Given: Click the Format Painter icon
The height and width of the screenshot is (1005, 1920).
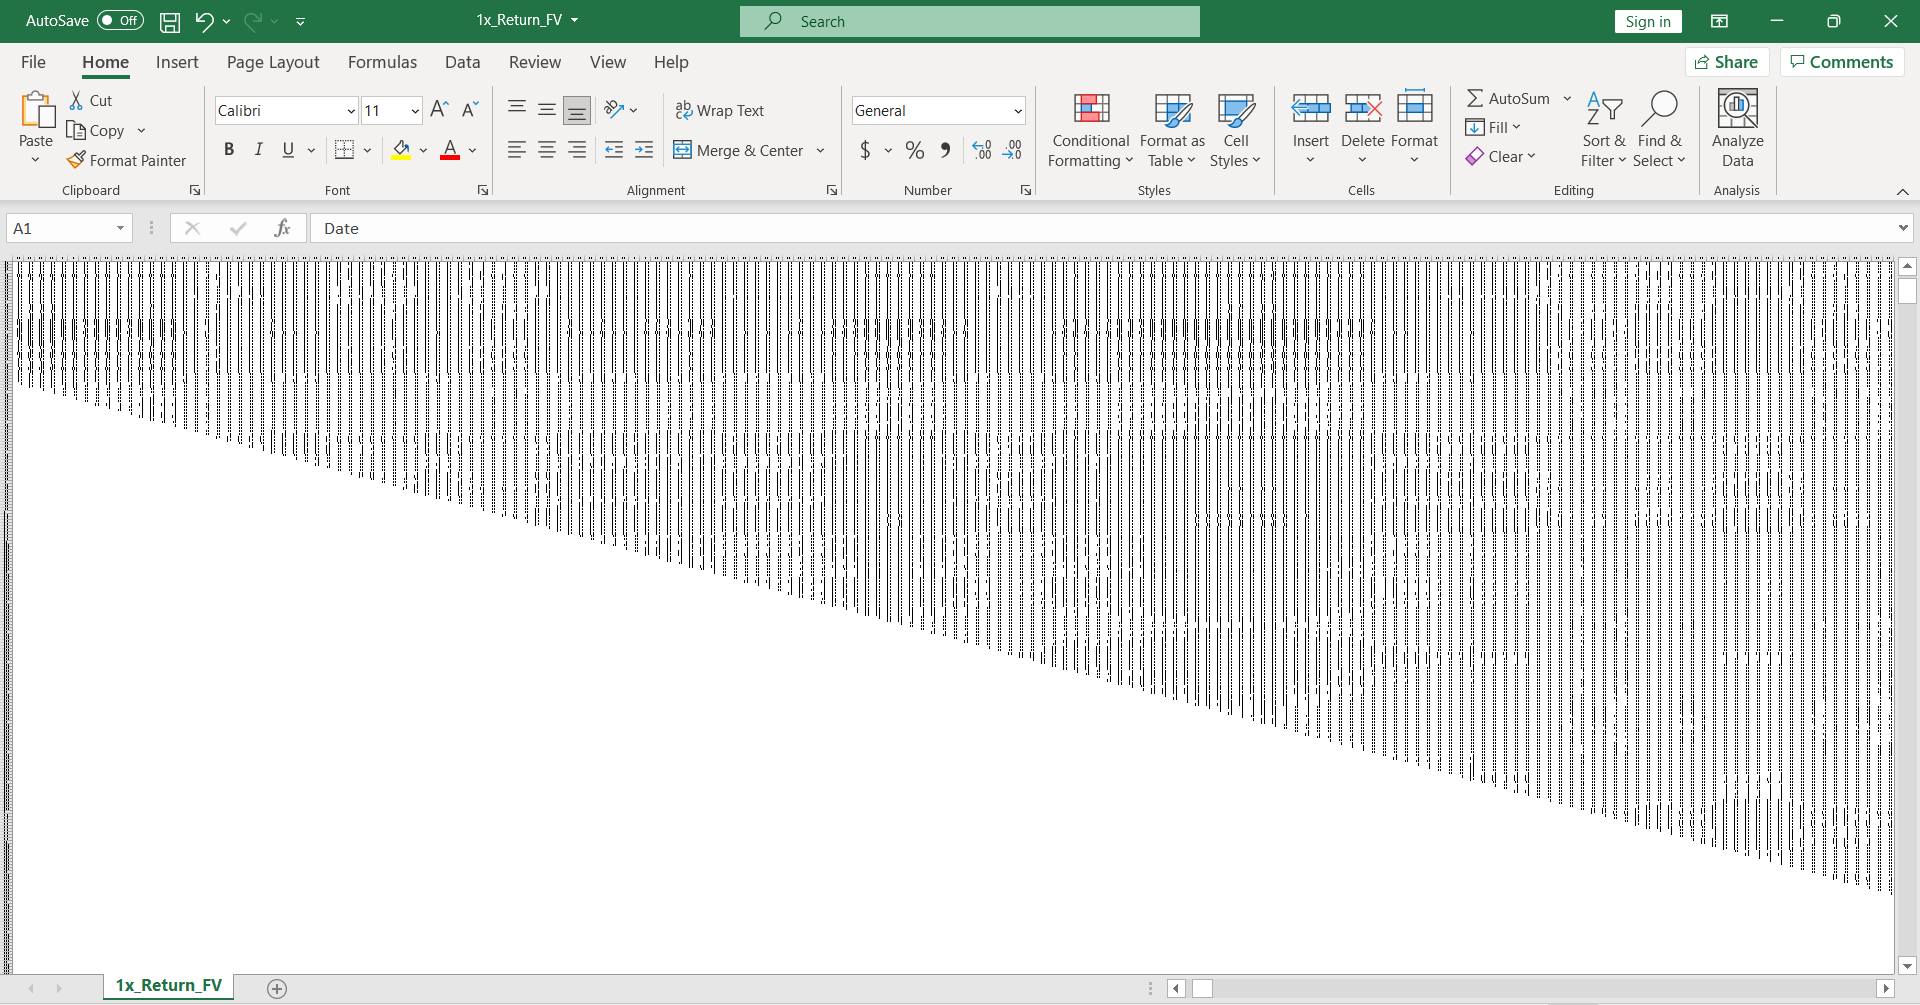Looking at the screenshot, I should 76,160.
